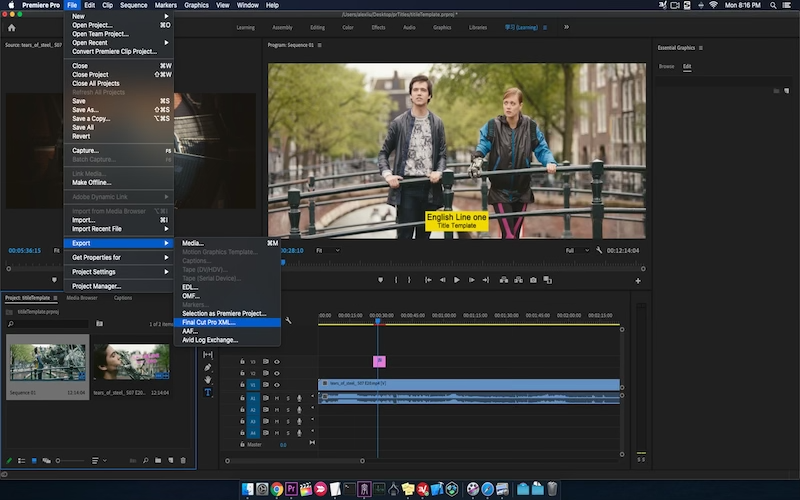Add marker in Program monitor
Image resolution: width=800 pixels, height=500 pixels.
(381, 280)
